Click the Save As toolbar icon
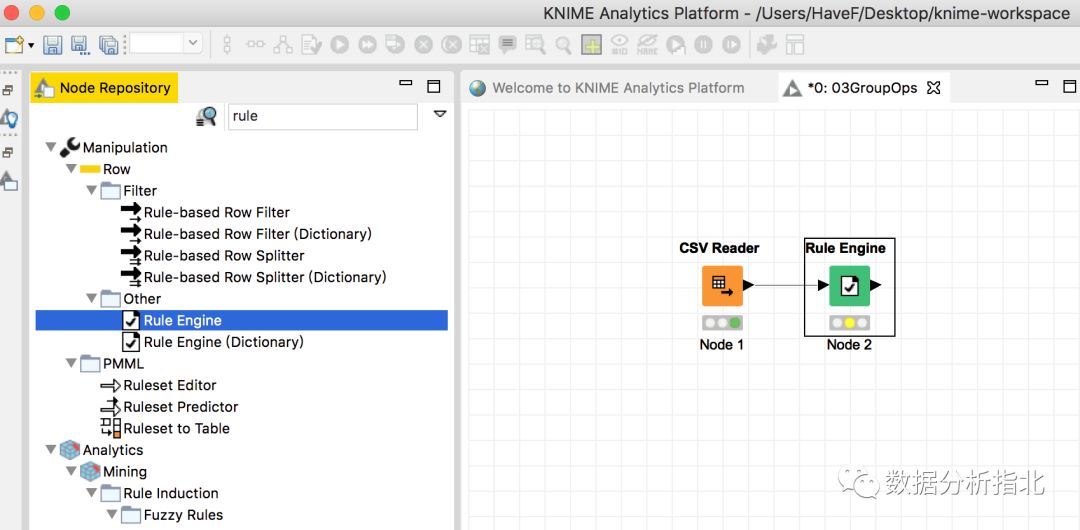Image resolution: width=1080 pixels, height=530 pixels. 81,45
